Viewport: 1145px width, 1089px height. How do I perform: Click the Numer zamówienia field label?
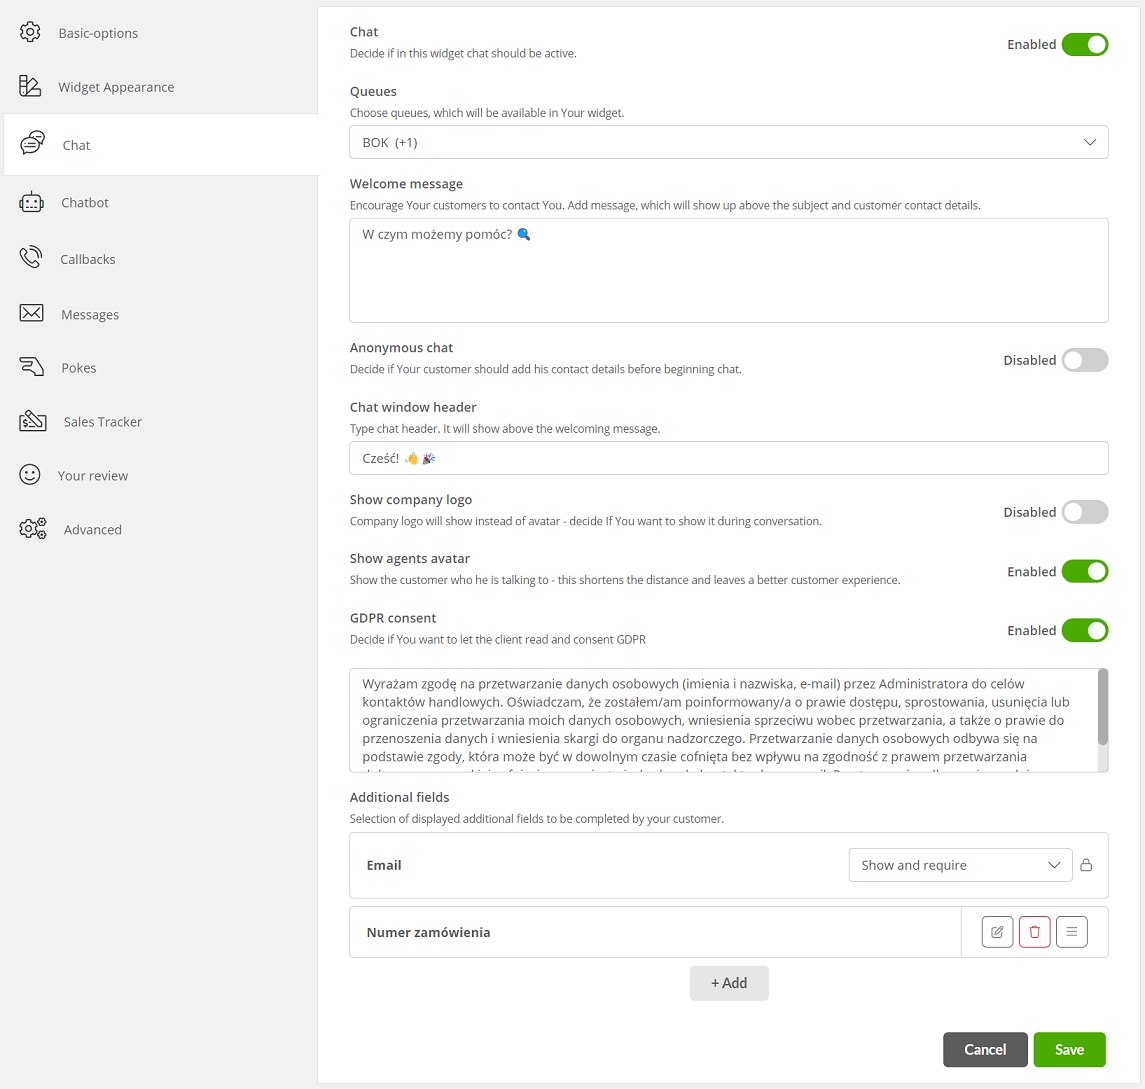[x=428, y=932]
